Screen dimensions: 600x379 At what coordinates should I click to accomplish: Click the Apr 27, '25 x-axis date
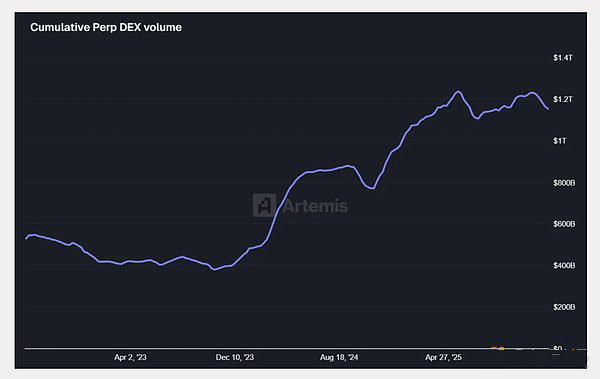tap(443, 358)
